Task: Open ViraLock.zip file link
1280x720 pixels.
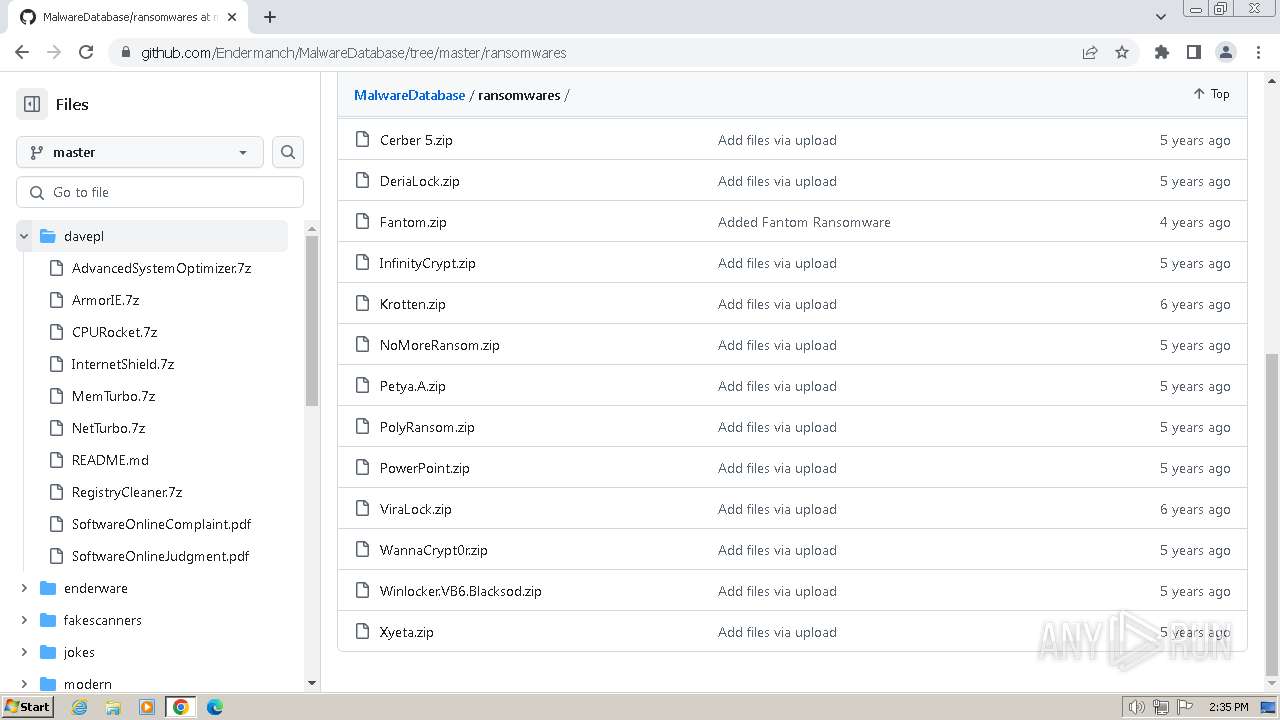Action: [416, 509]
